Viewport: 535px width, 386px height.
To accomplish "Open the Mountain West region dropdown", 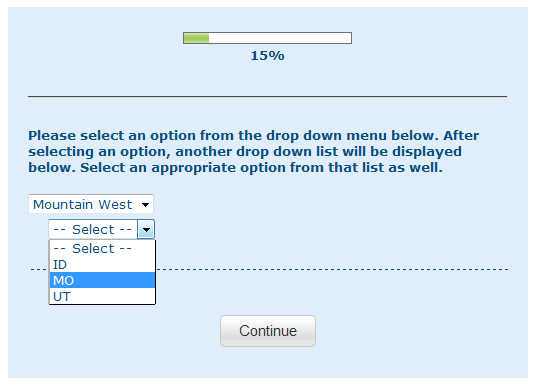I will click(91, 204).
